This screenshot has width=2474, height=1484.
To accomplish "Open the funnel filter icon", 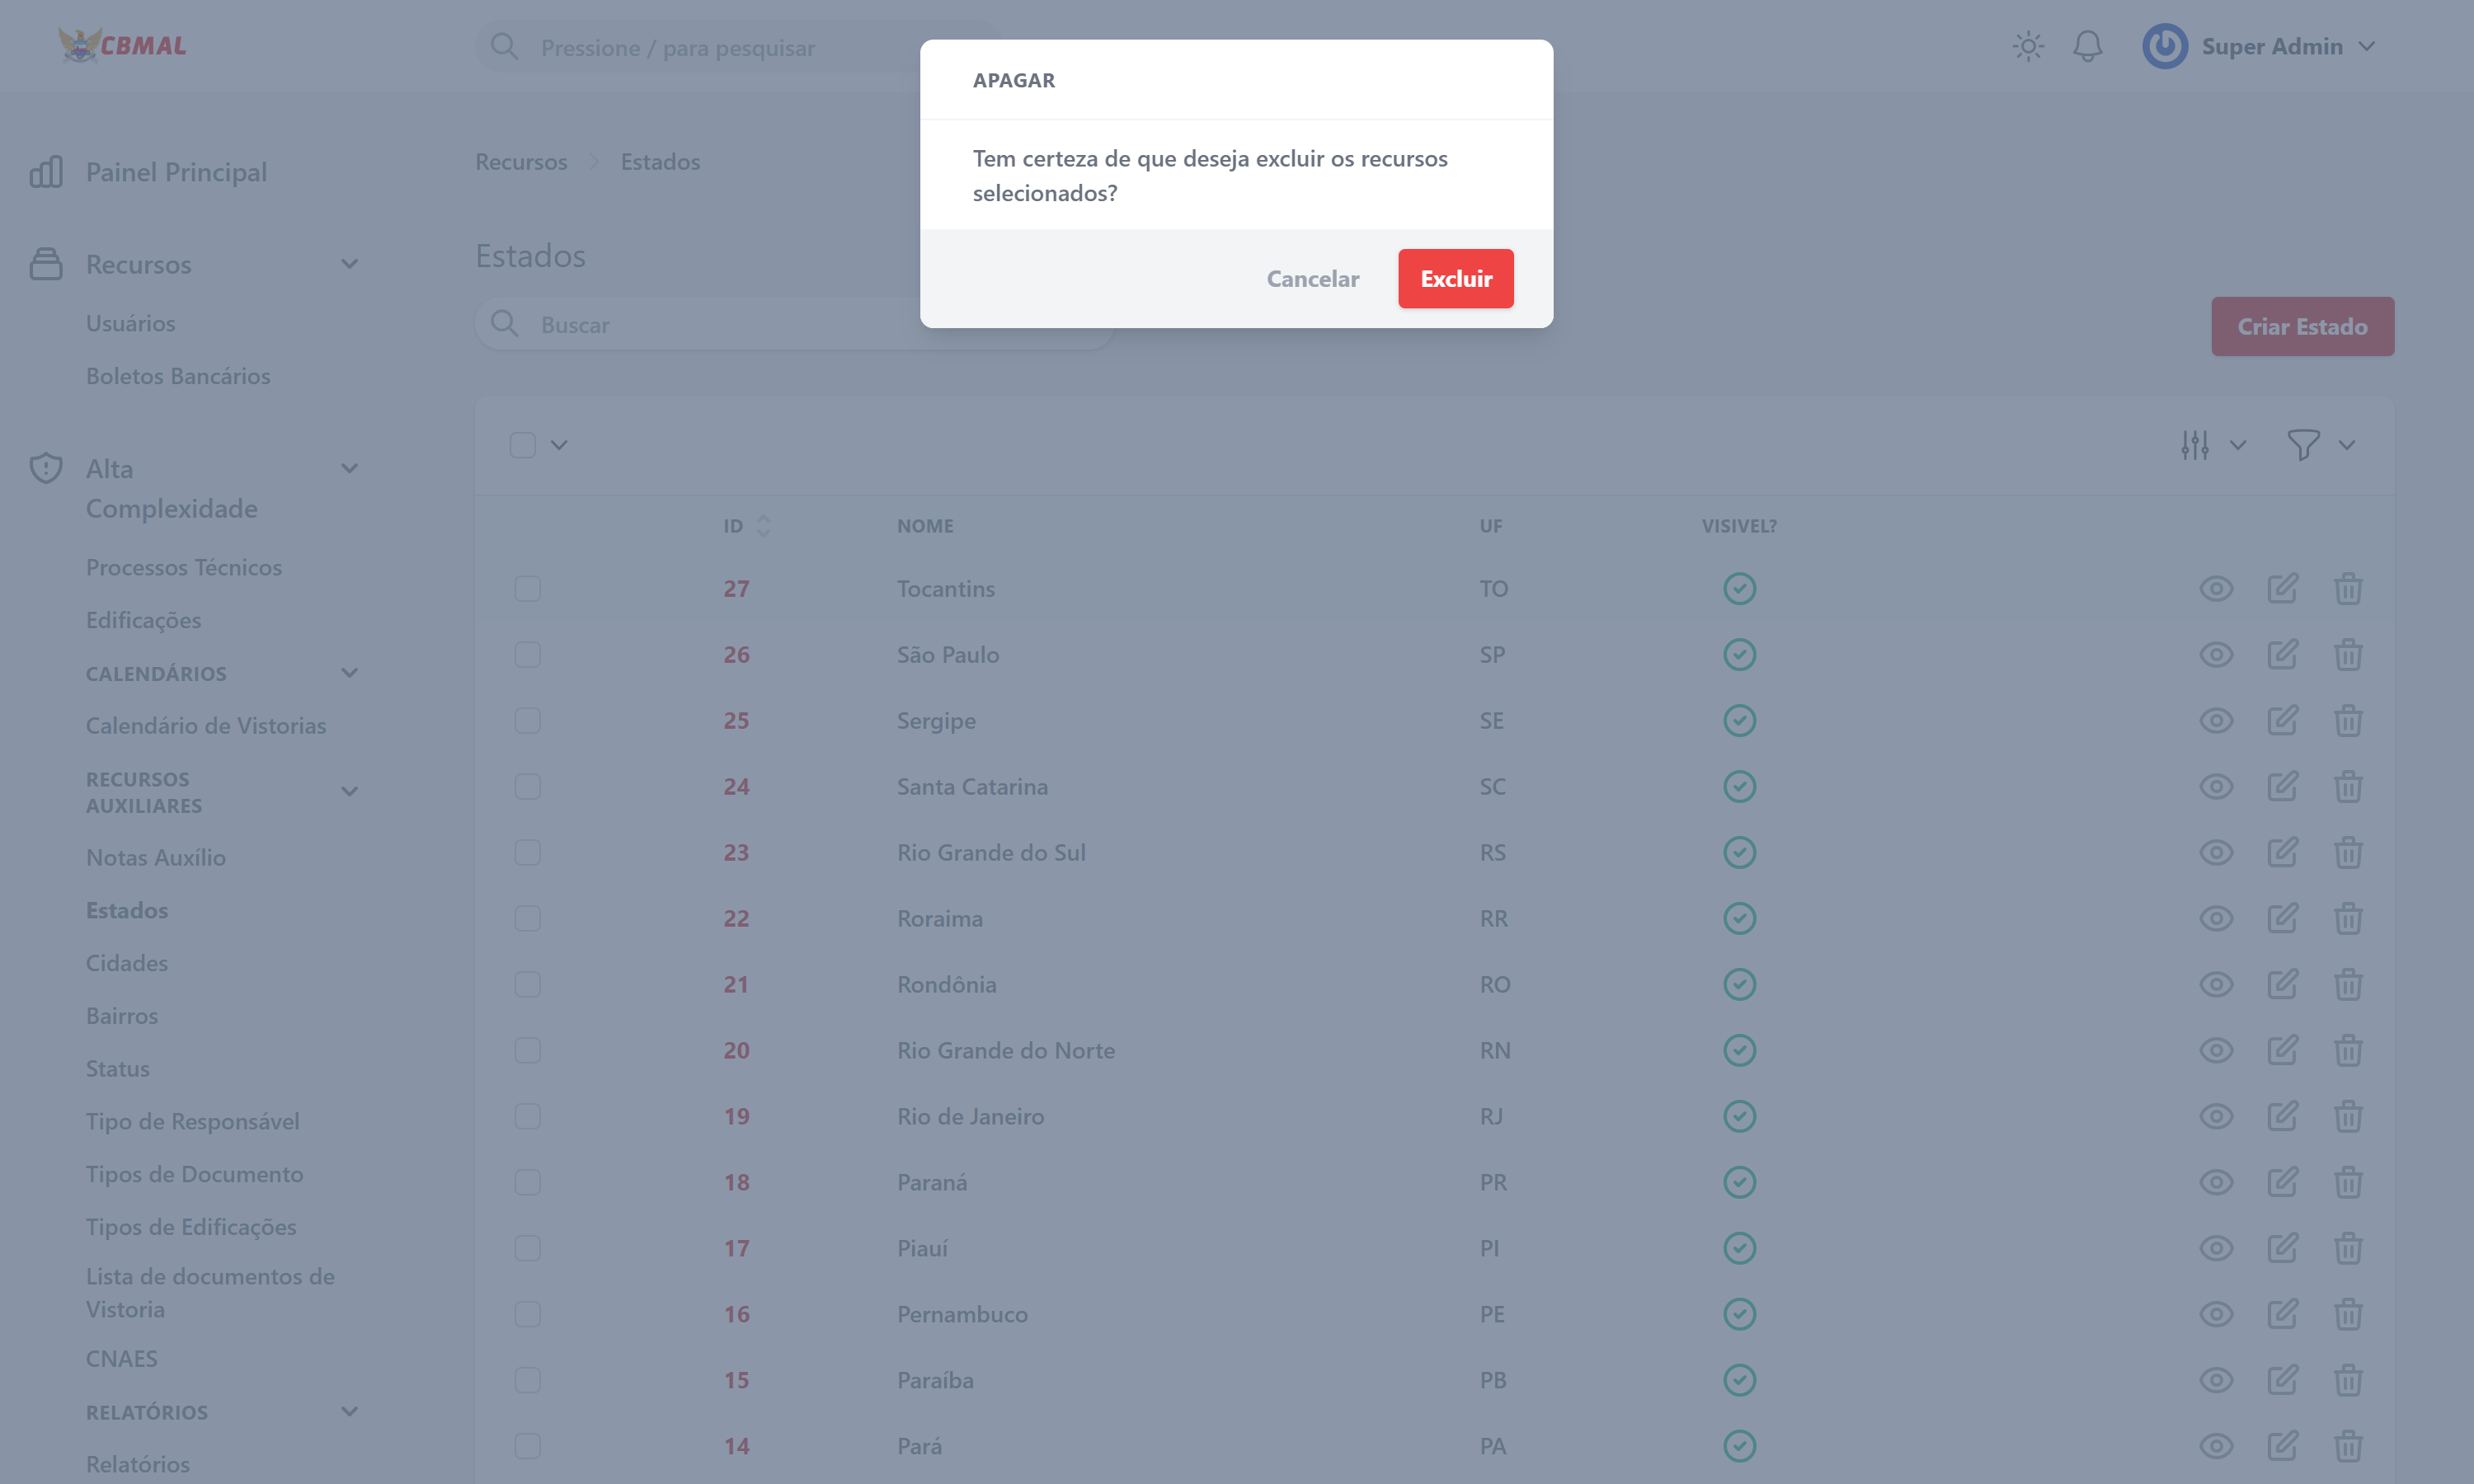I will 2303,445.
